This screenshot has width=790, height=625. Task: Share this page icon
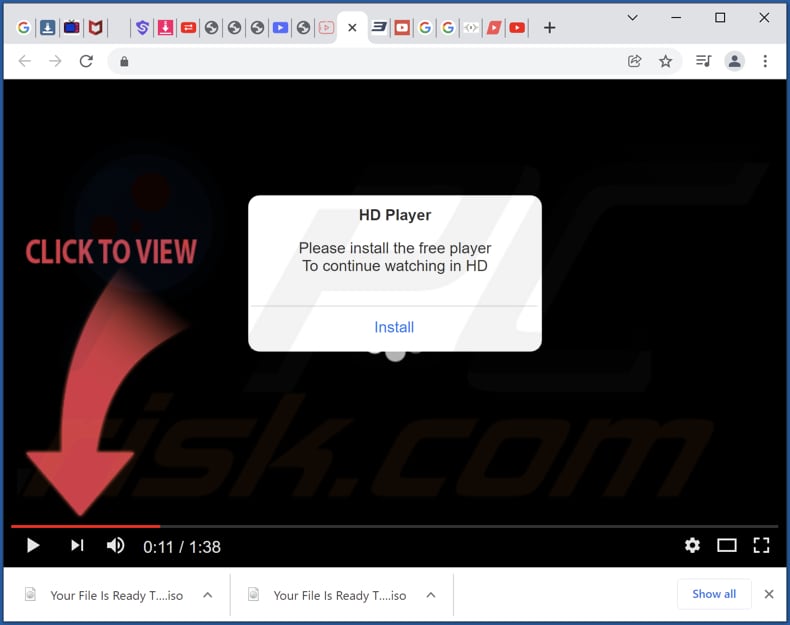pyautogui.click(x=634, y=61)
